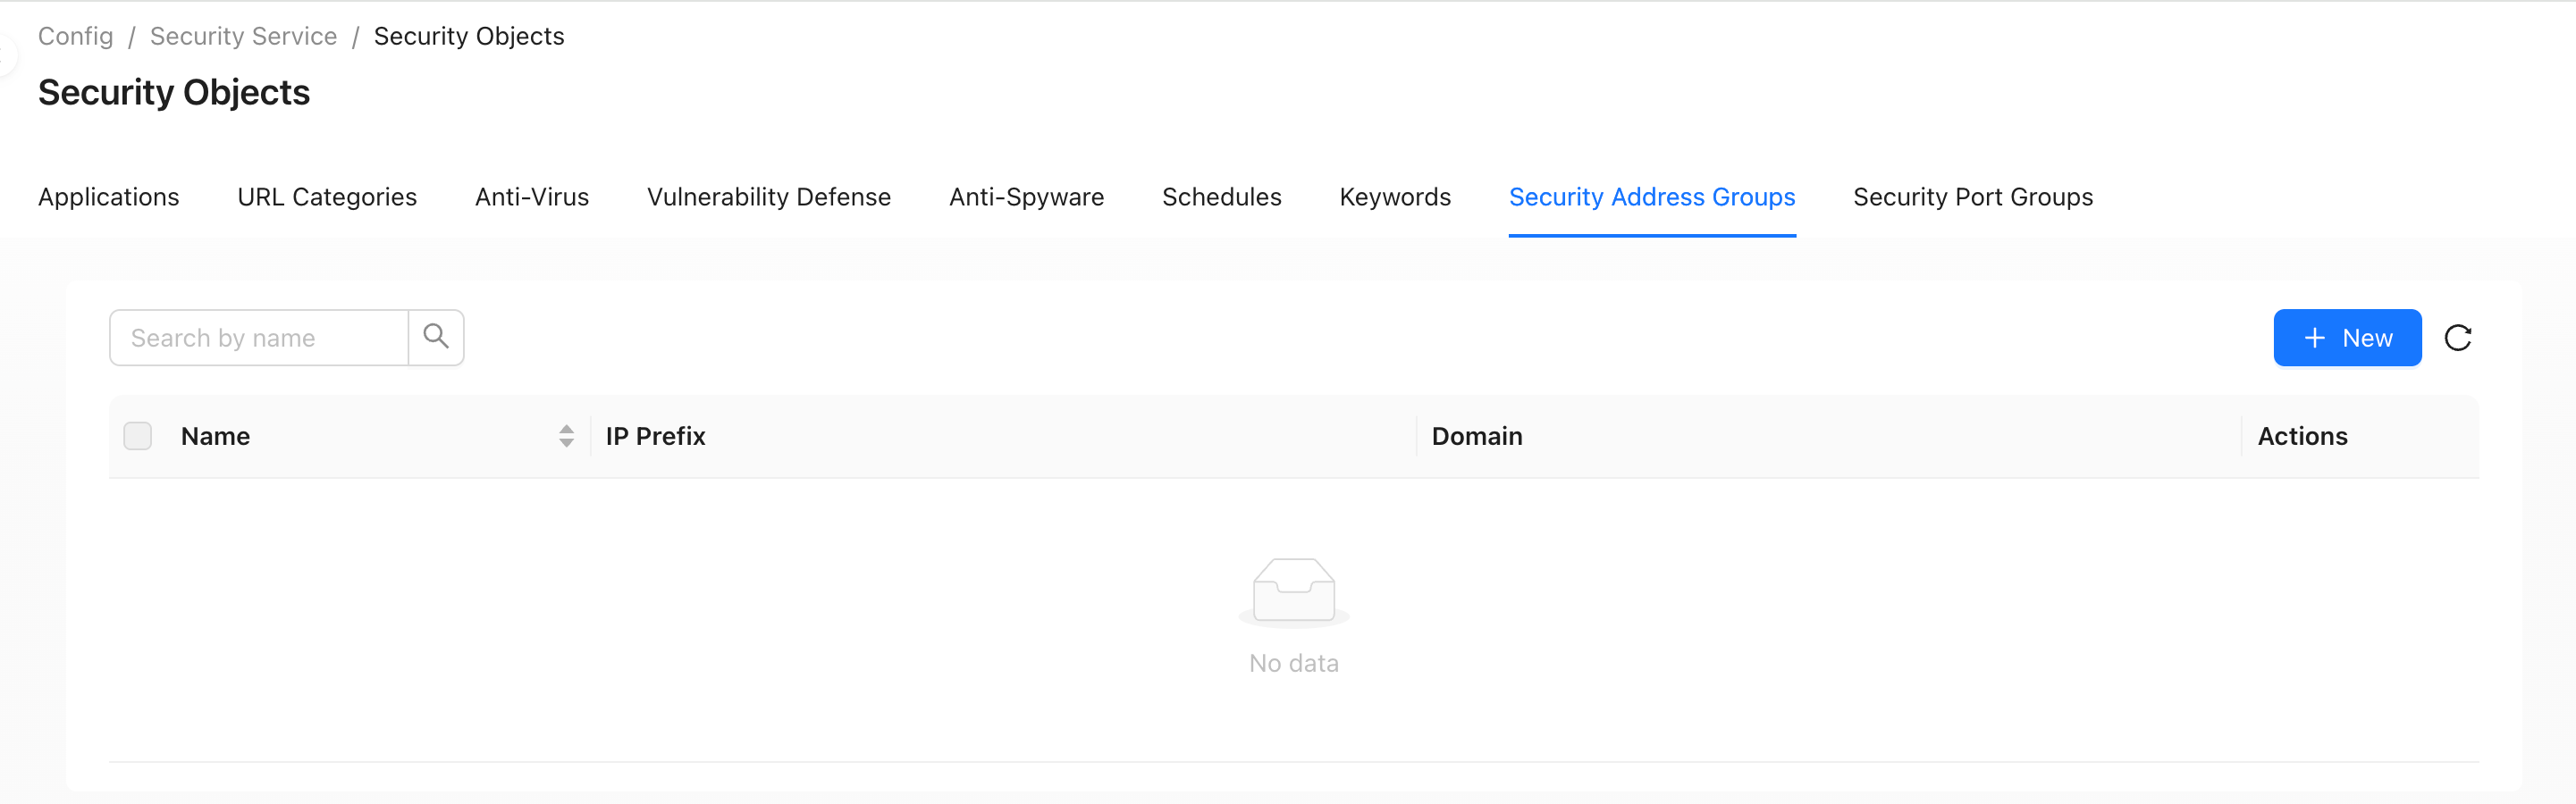Viewport: 2576px width, 804px height.
Task: Click the No data placeholder text
Action: (x=1293, y=663)
